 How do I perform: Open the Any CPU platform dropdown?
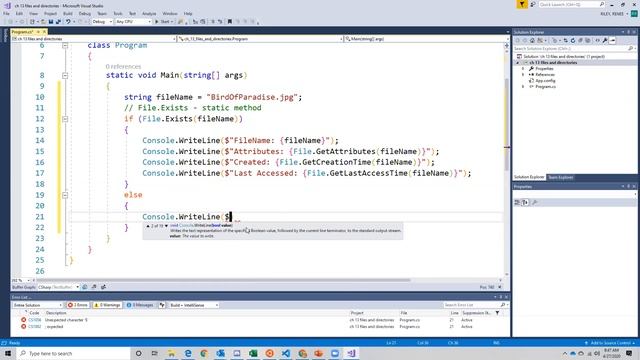tap(133, 22)
